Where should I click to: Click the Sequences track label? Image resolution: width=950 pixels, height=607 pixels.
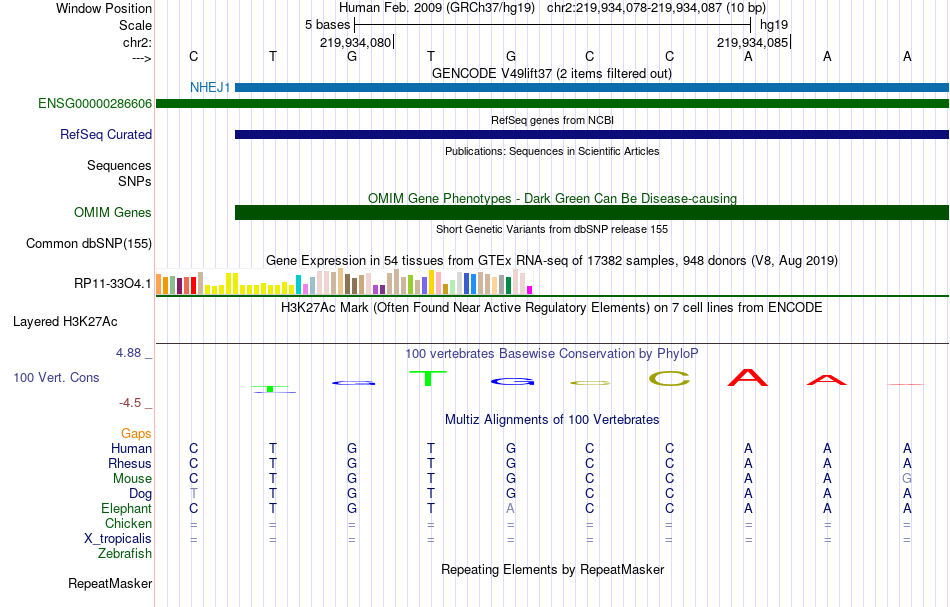pyautogui.click(x=119, y=165)
